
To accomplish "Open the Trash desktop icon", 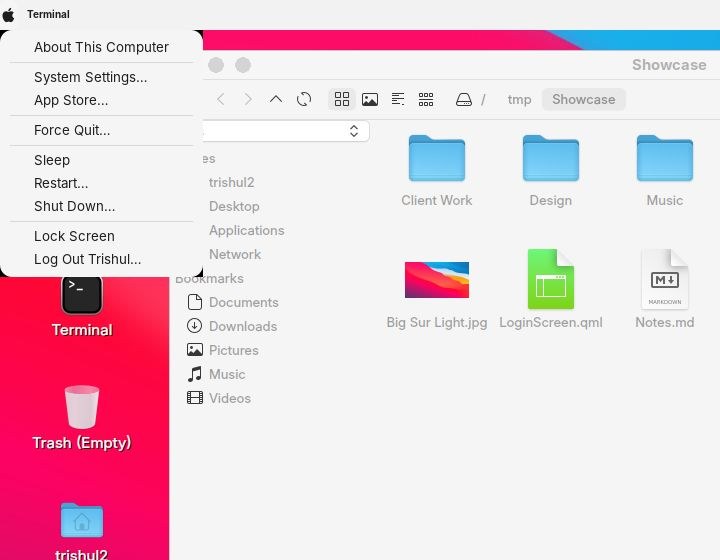I will click(82, 407).
